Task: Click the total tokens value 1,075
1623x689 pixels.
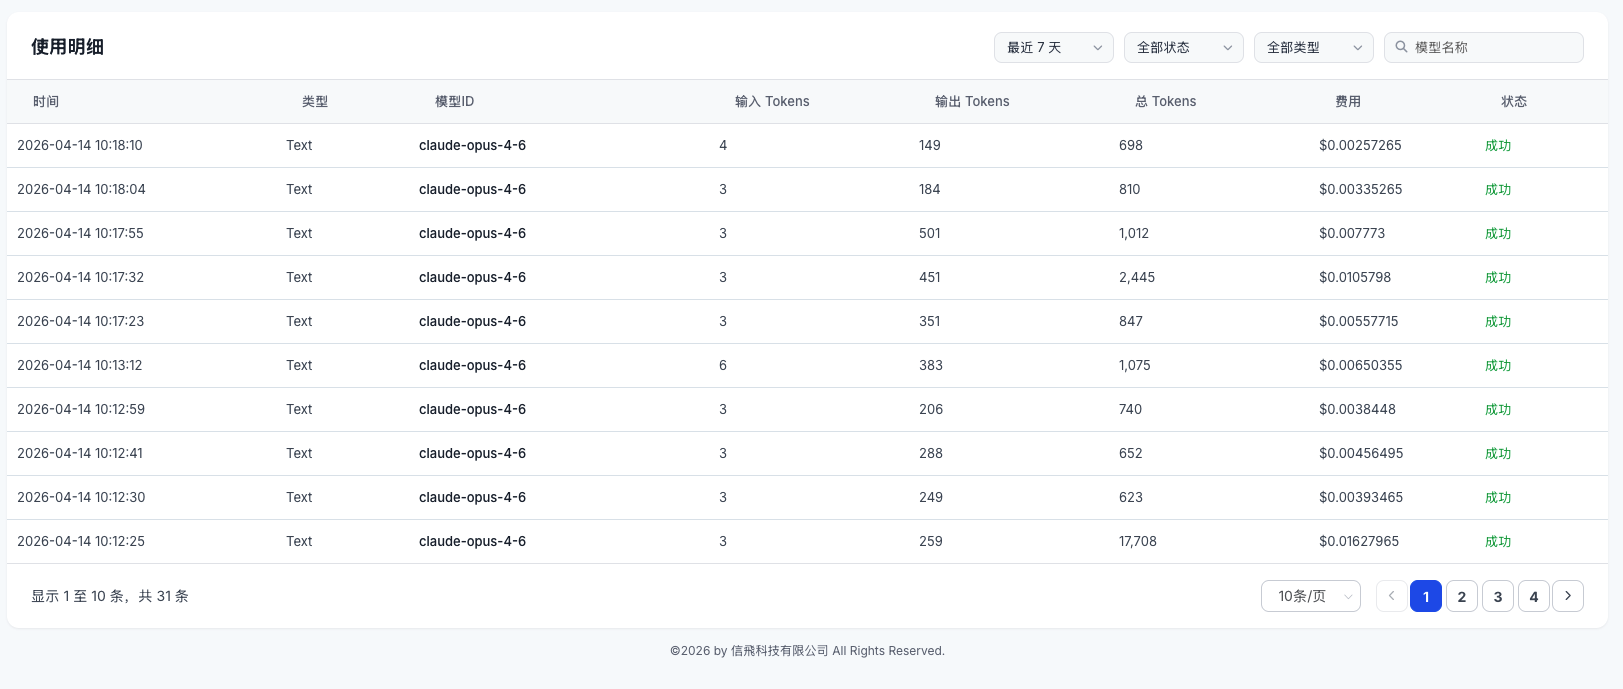Action: point(1135,366)
